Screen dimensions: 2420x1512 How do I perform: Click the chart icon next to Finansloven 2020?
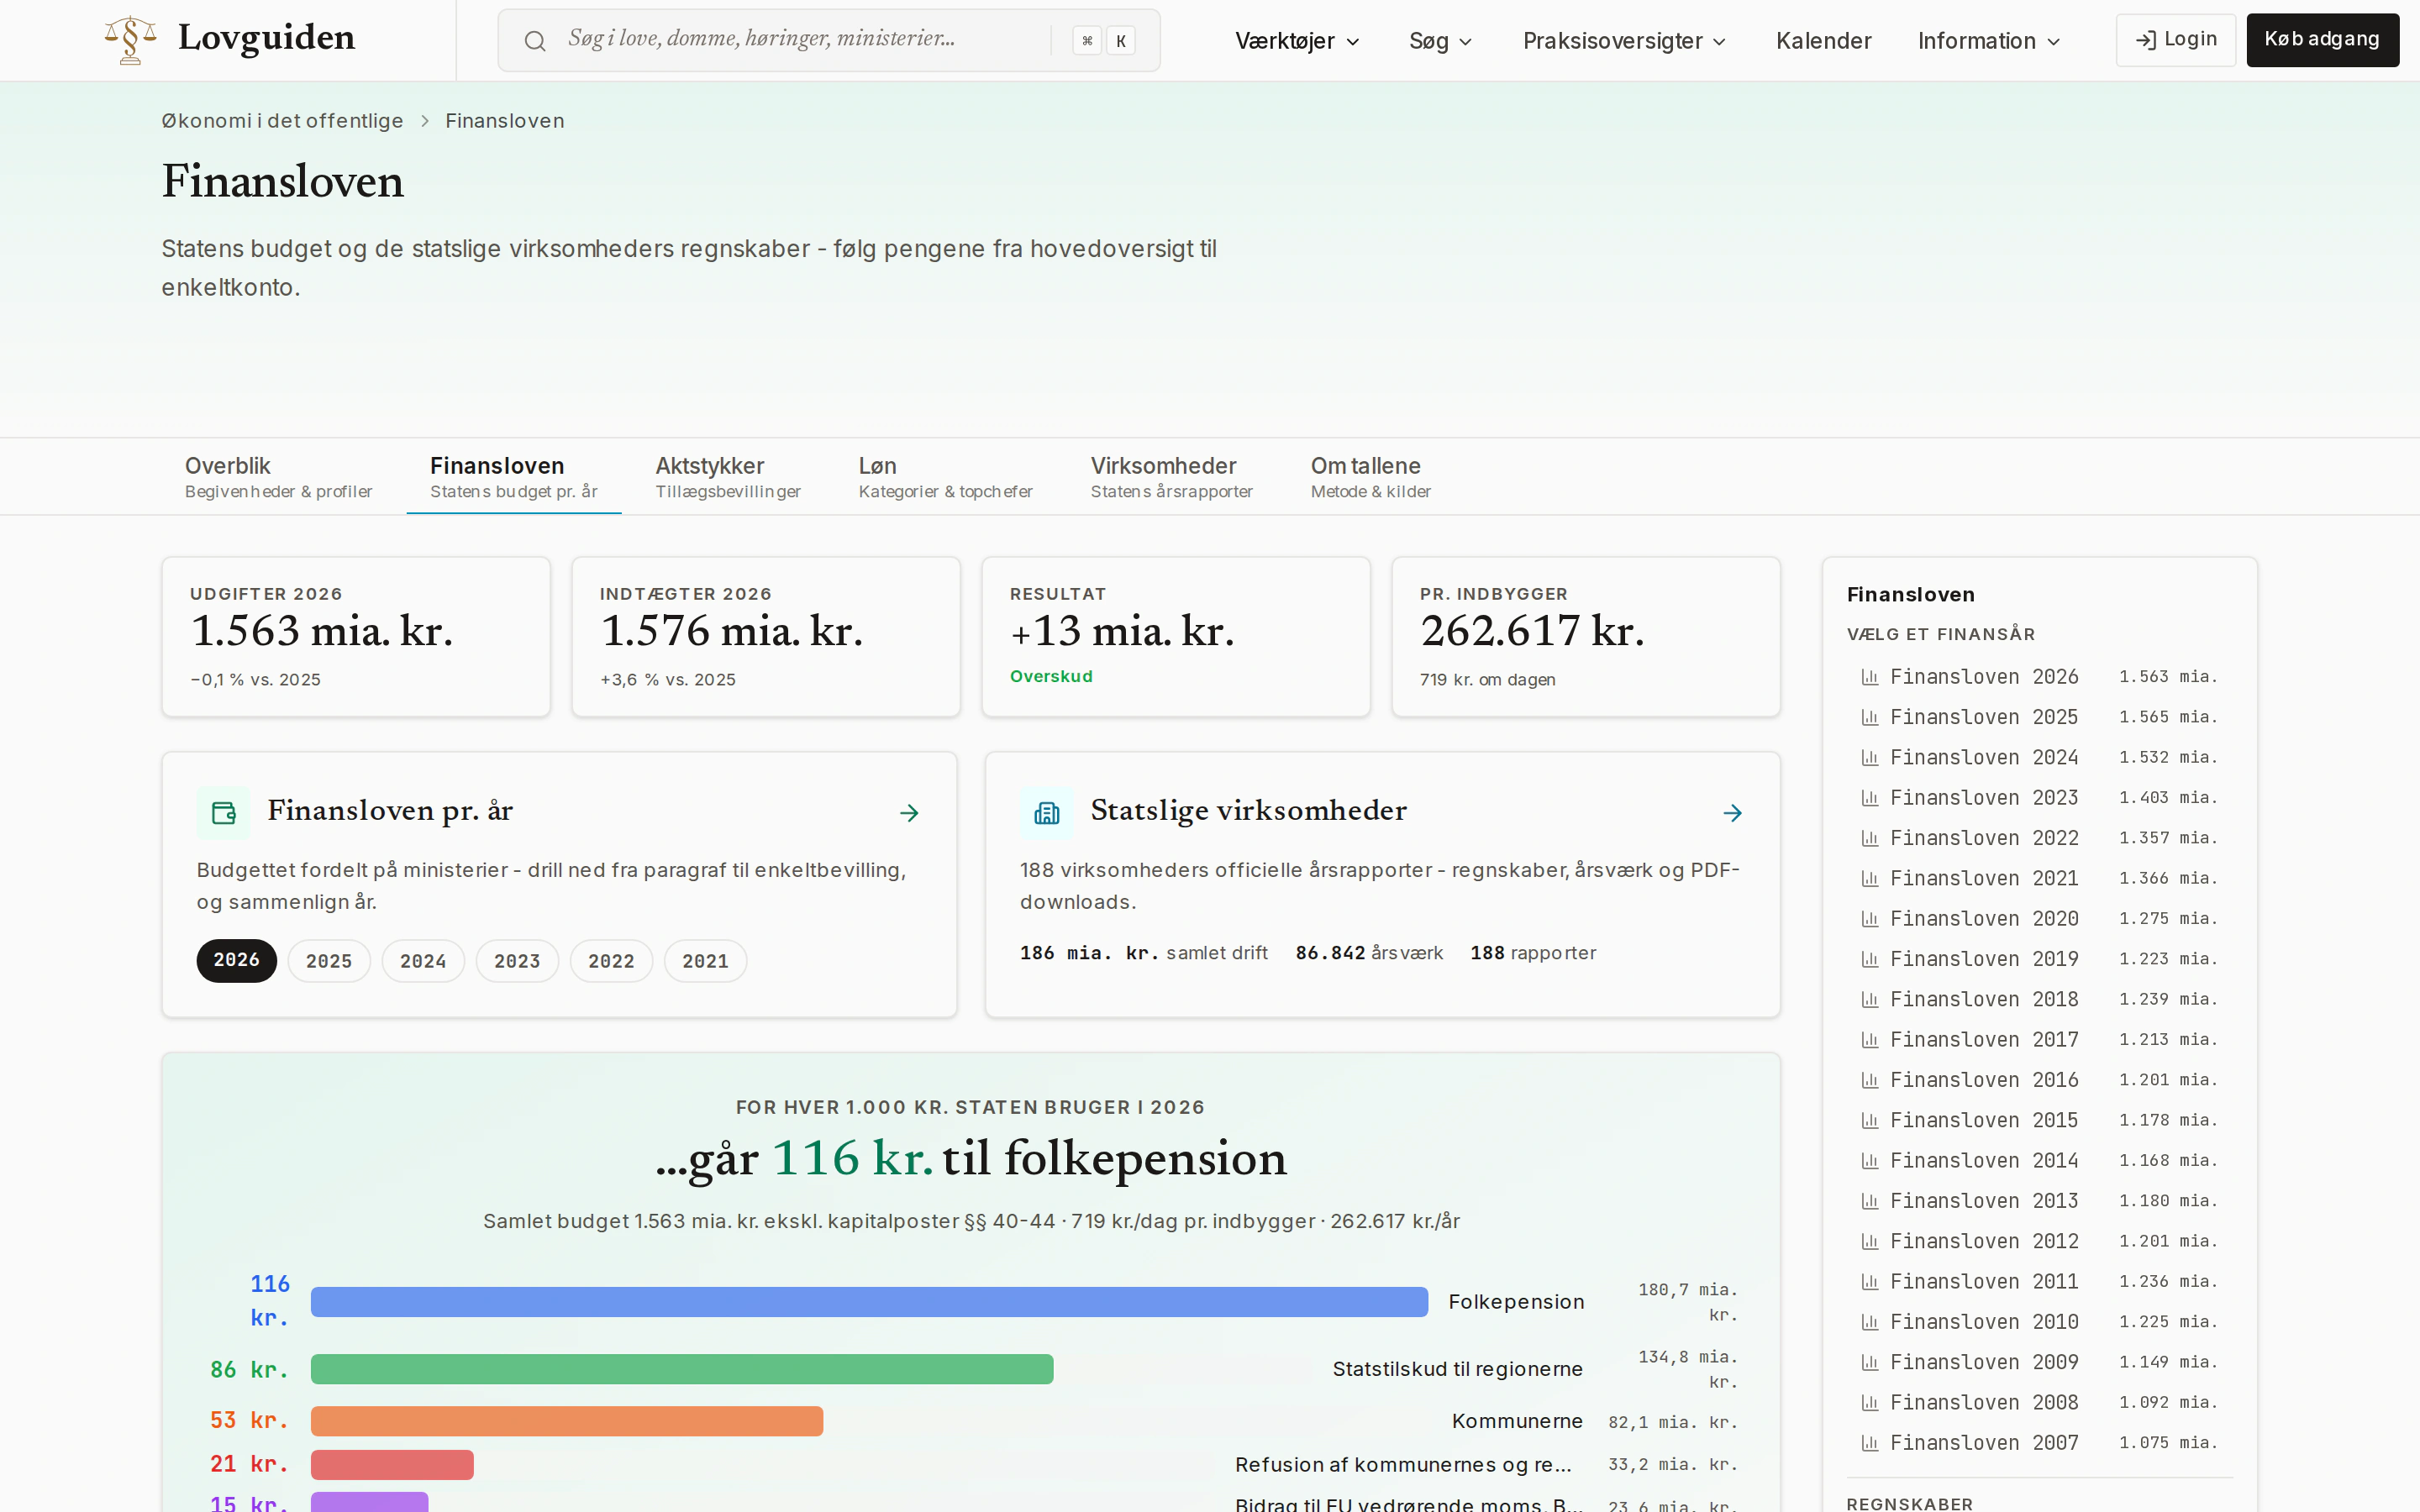pyautogui.click(x=1869, y=919)
